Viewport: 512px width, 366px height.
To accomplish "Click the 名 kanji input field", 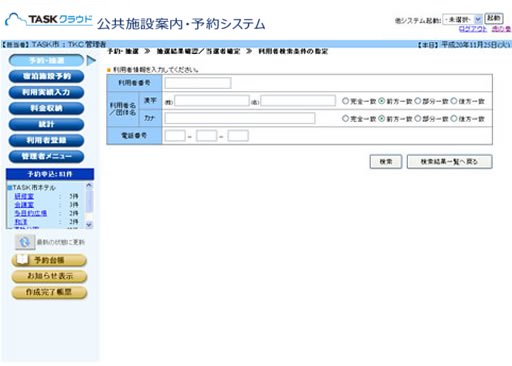I will pyautogui.click(x=298, y=101).
